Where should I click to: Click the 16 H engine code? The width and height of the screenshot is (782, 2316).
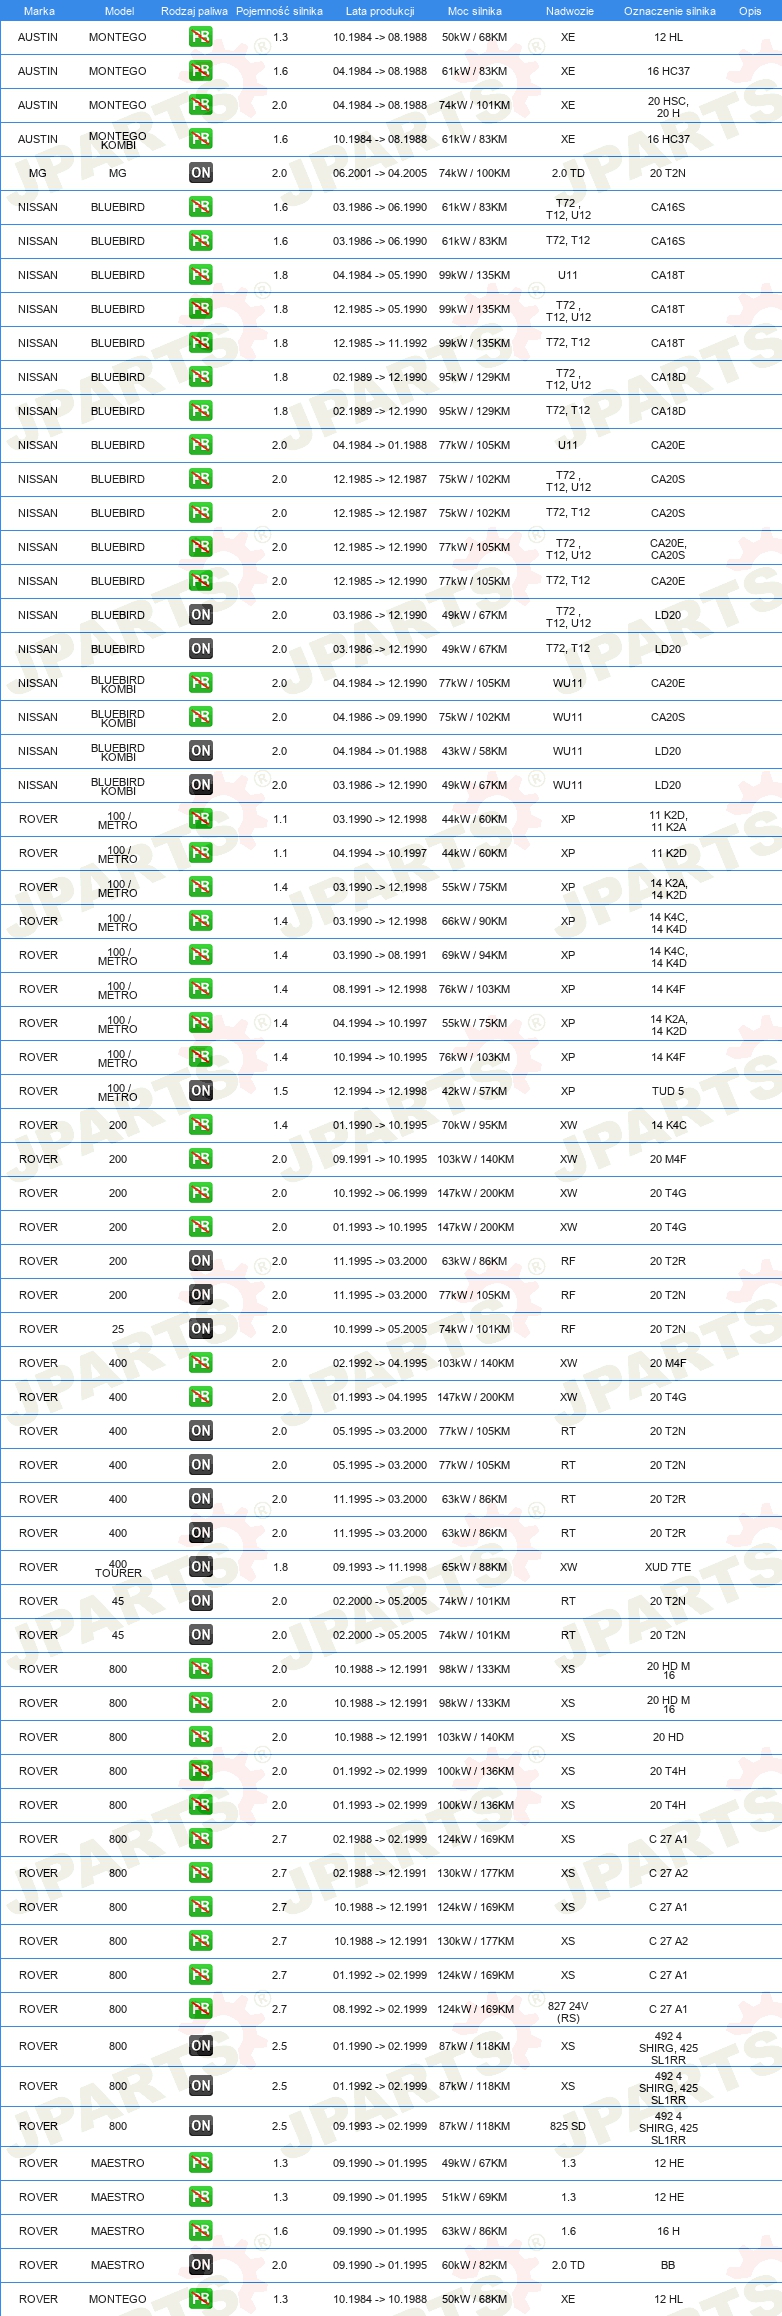click(668, 2231)
